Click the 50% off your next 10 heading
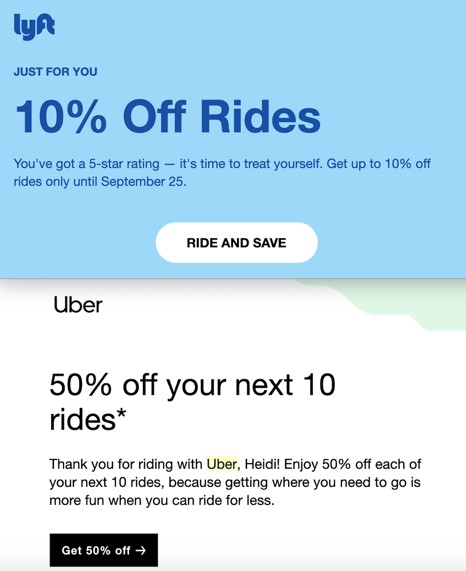The image size is (466, 571). click(192, 385)
